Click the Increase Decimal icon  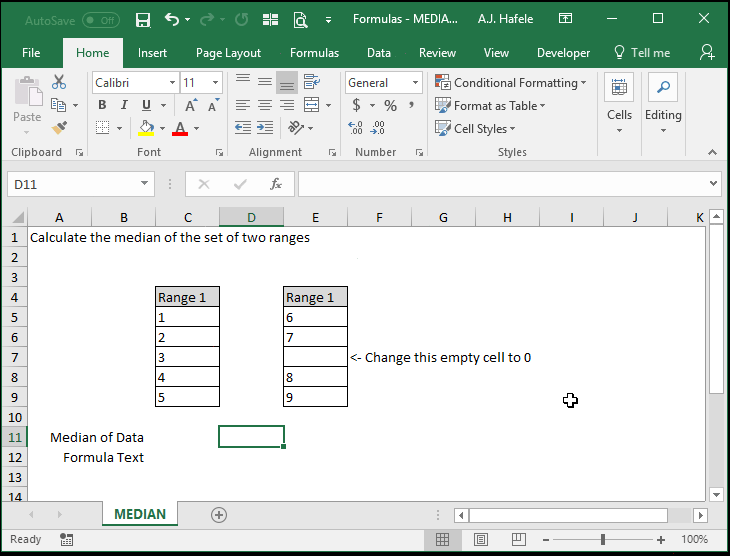click(355, 127)
